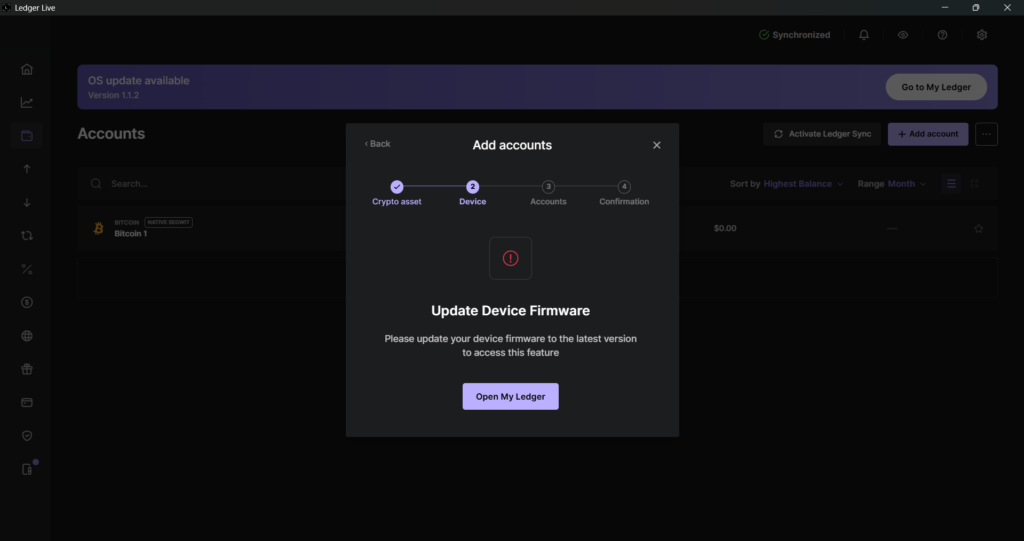Click the Send up-arrow sidebar icon
Screen dimensions: 1024x541
27,169
